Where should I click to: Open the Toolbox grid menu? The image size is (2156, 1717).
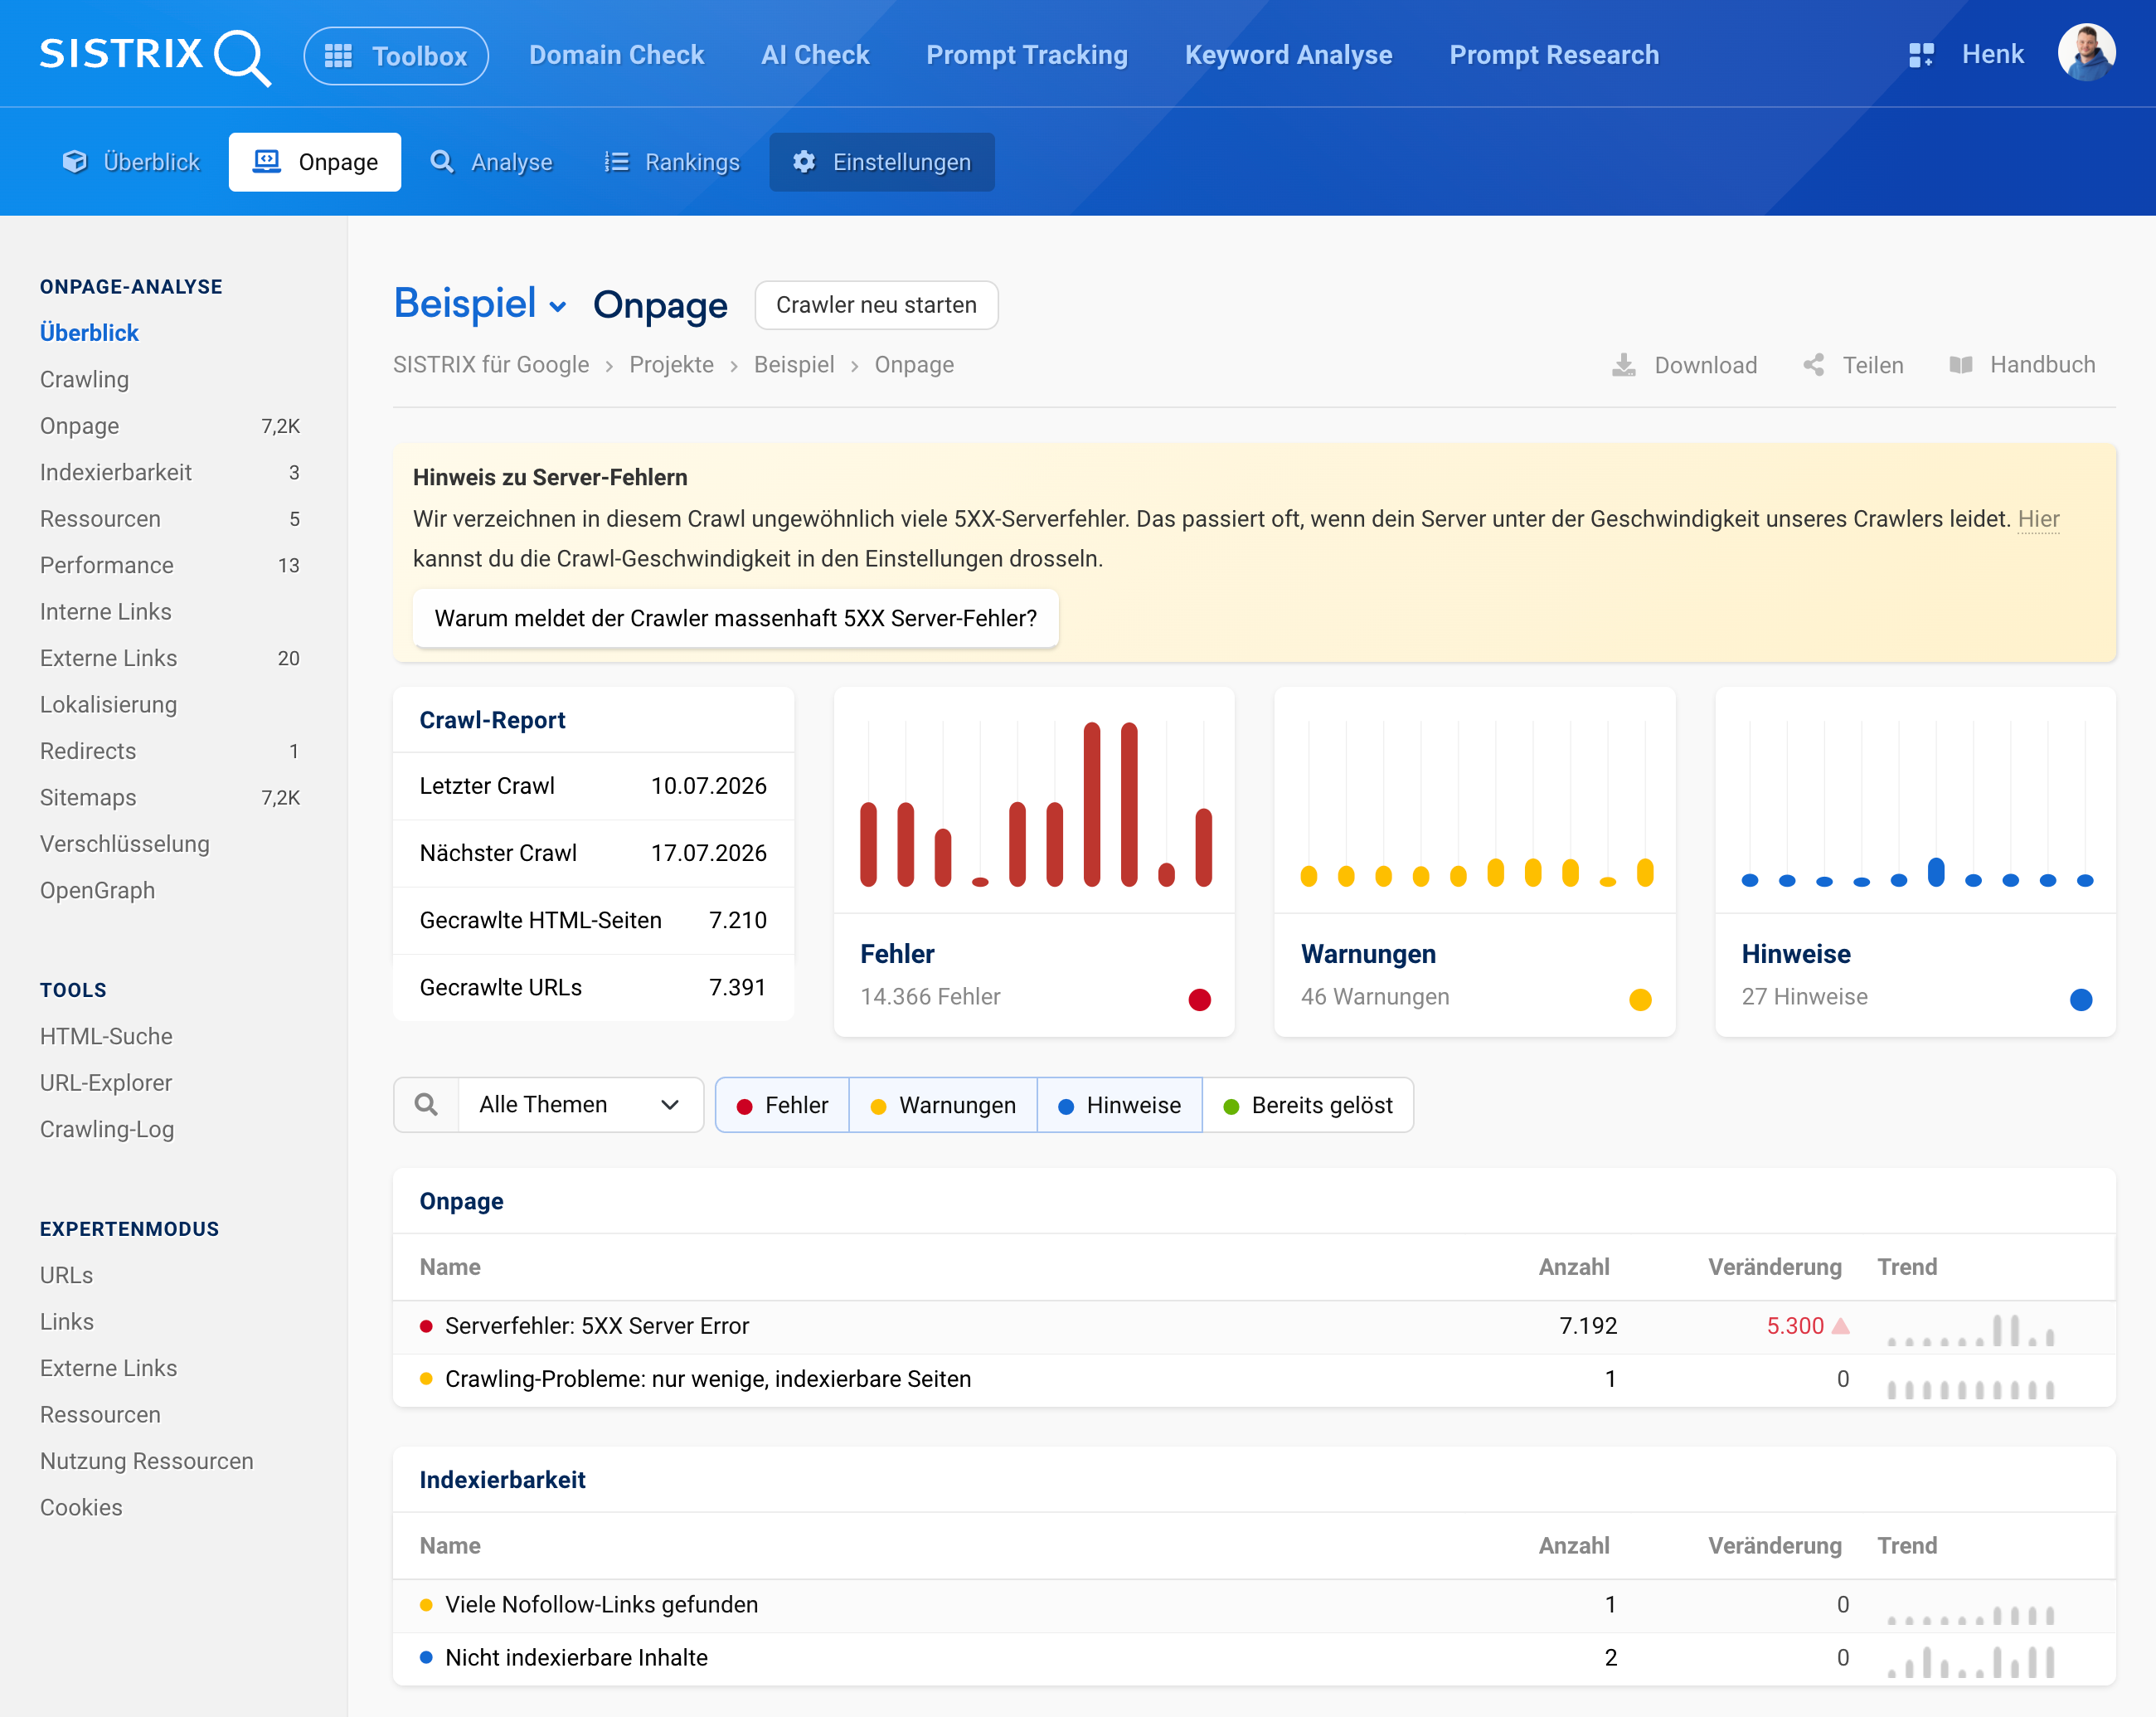[396, 56]
